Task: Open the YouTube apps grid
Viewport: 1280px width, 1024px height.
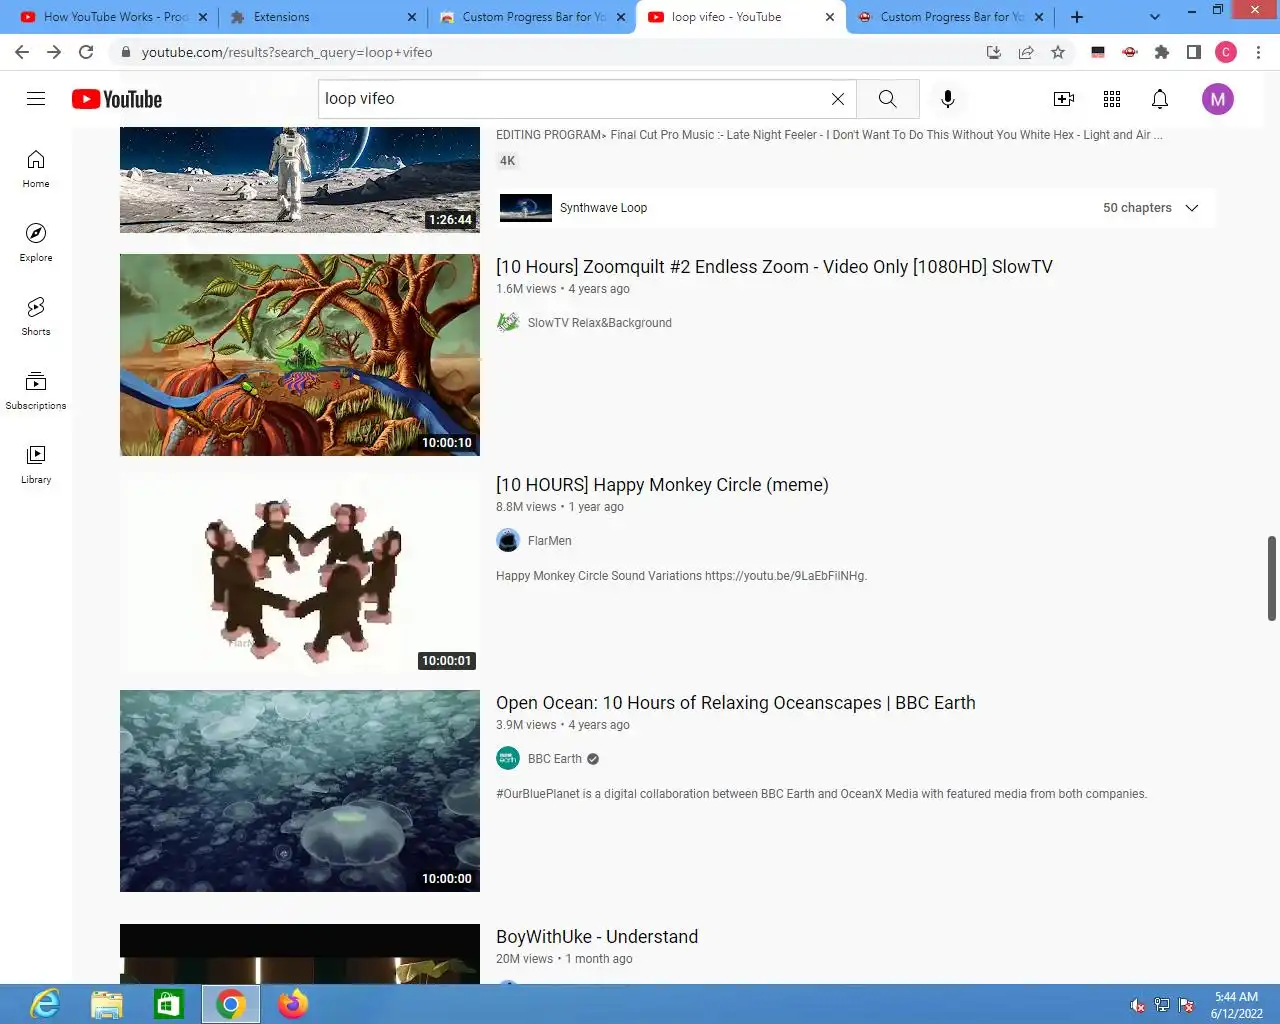Action: [x=1112, y=99]
